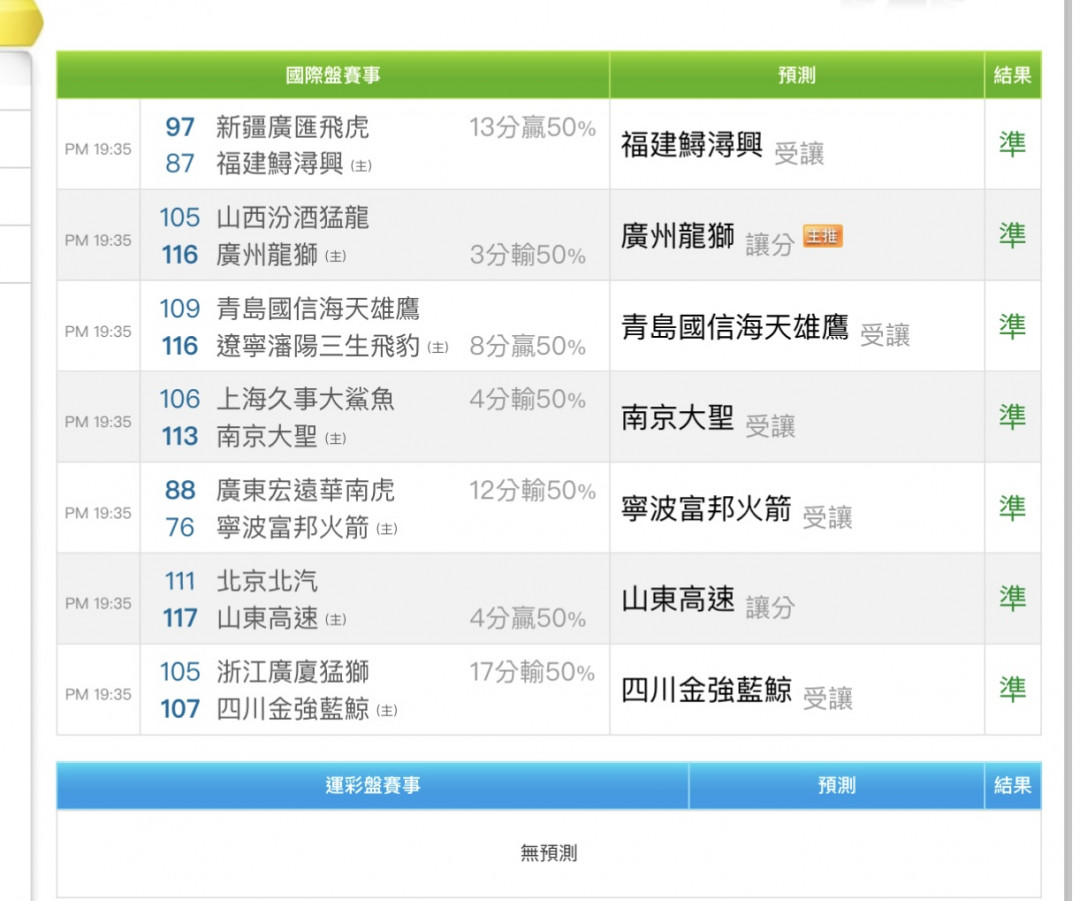Click score 111 beside 北京北汽

[x=180, y=581]
